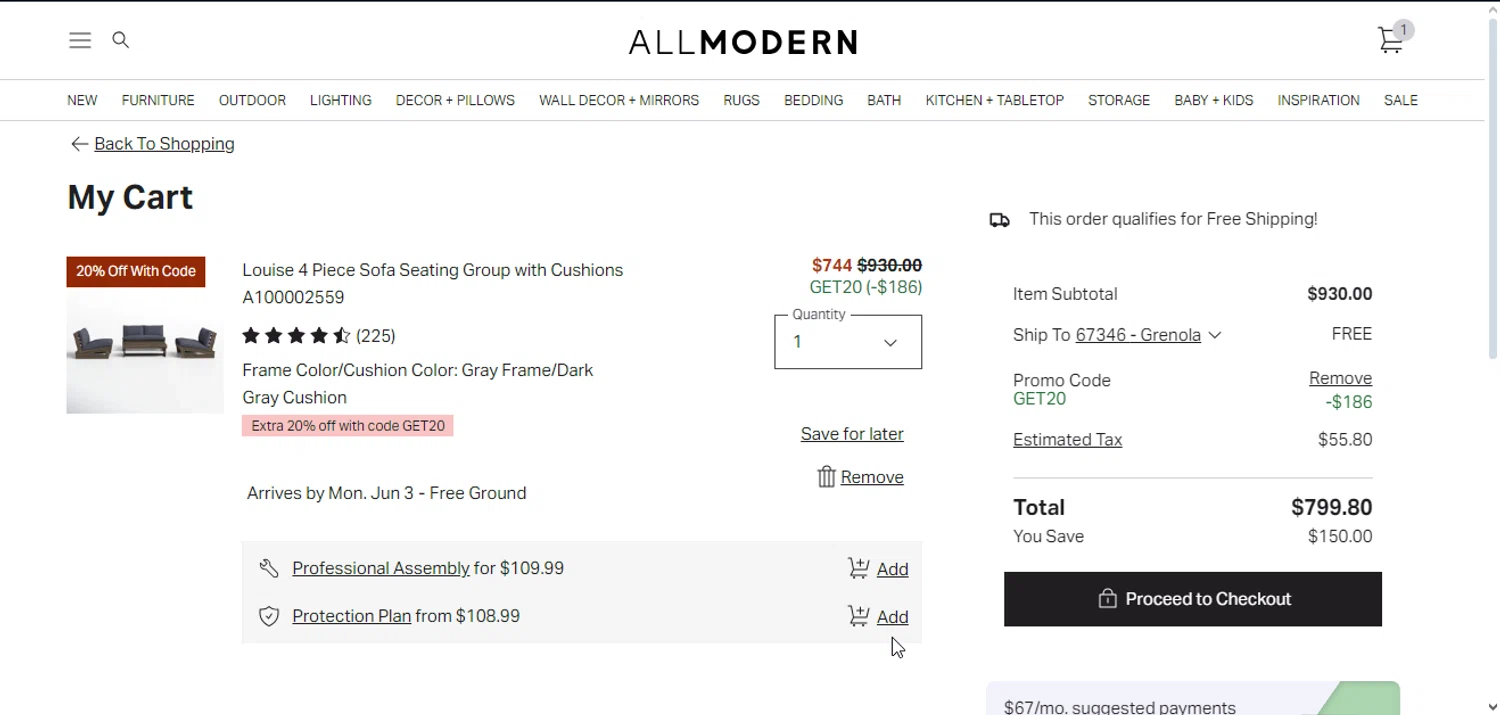Click the trash can remove icon
This screenshot has height=715, width=1500.
tap(826, 477)
